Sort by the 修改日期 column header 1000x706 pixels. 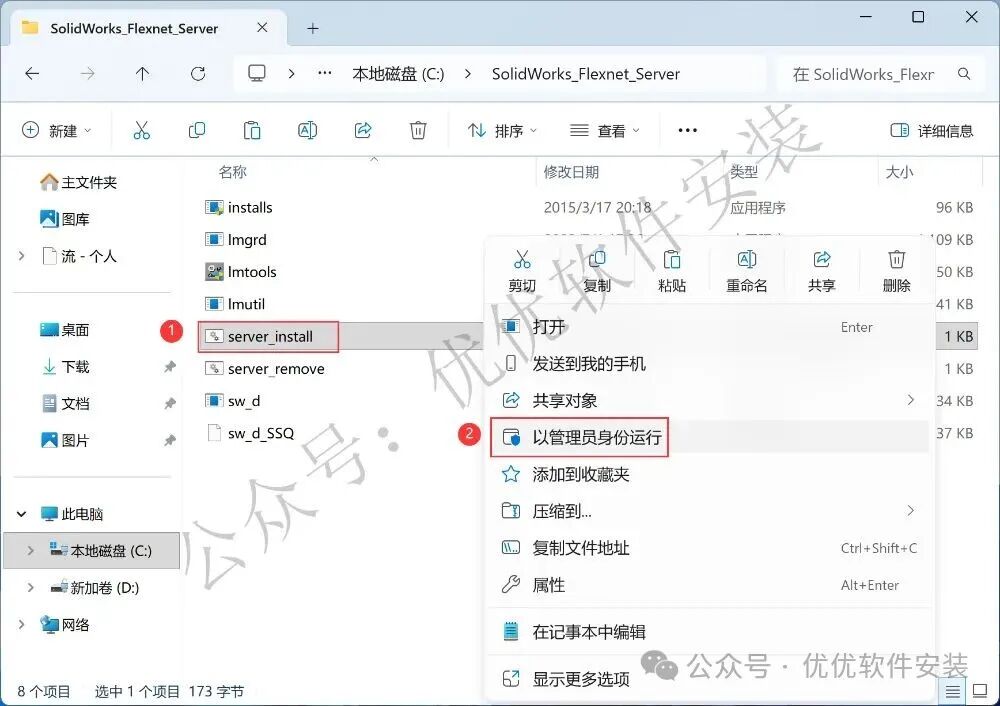coord(571,172)
